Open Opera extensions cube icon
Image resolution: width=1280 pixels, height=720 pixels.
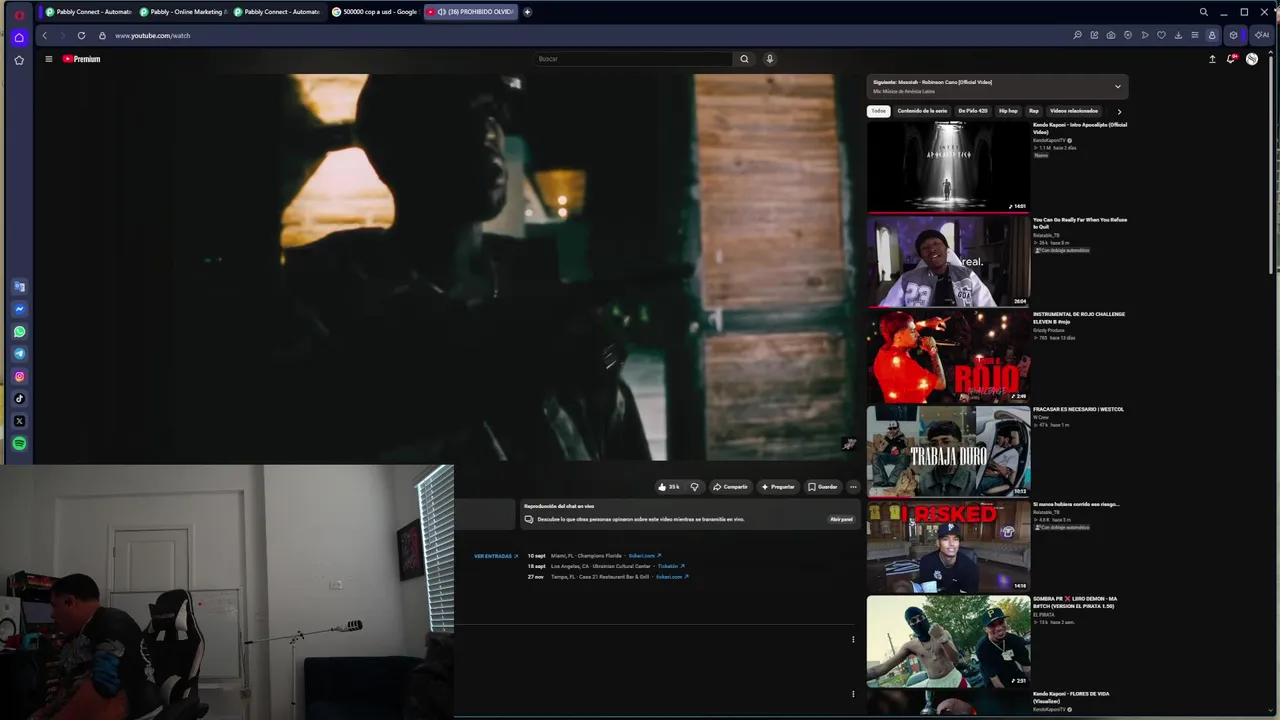(x=1233, y=35)
